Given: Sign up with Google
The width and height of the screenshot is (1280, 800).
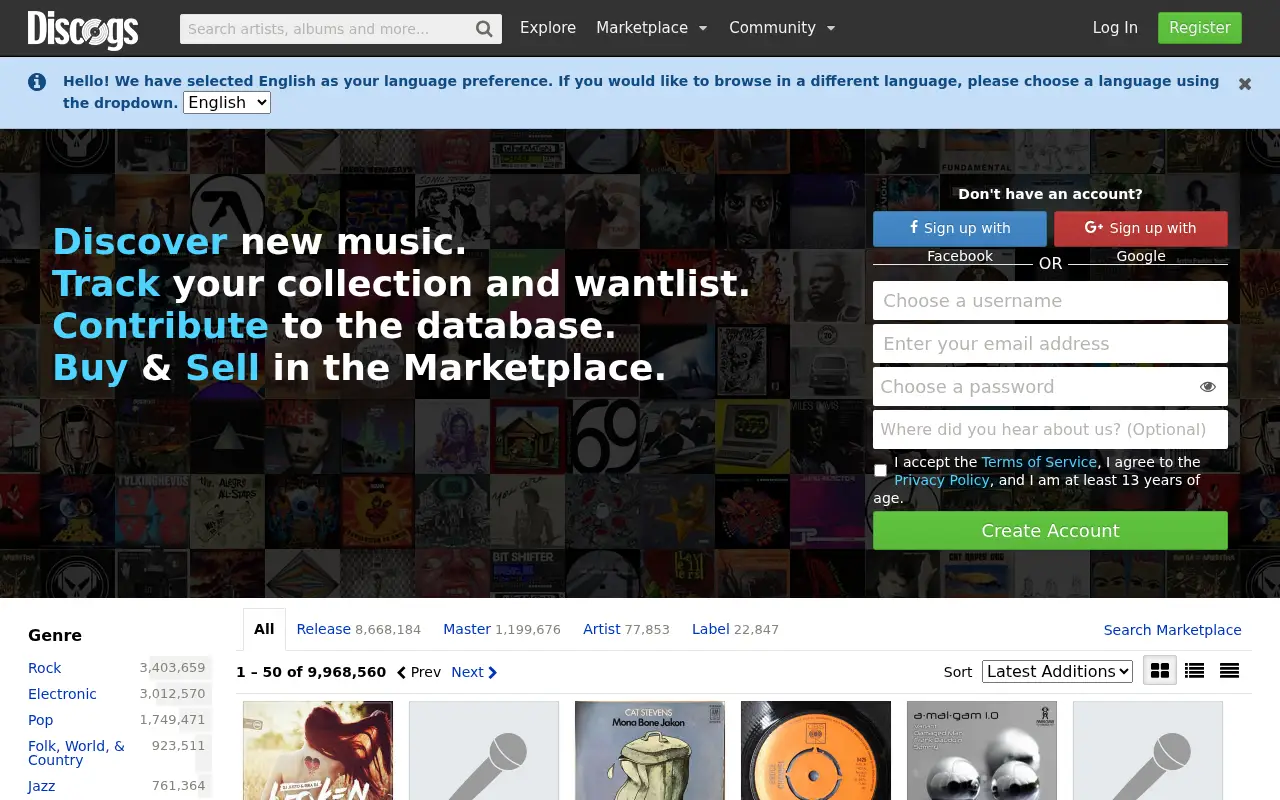Looking at the screenshot, I should (x=1141, y=229).
